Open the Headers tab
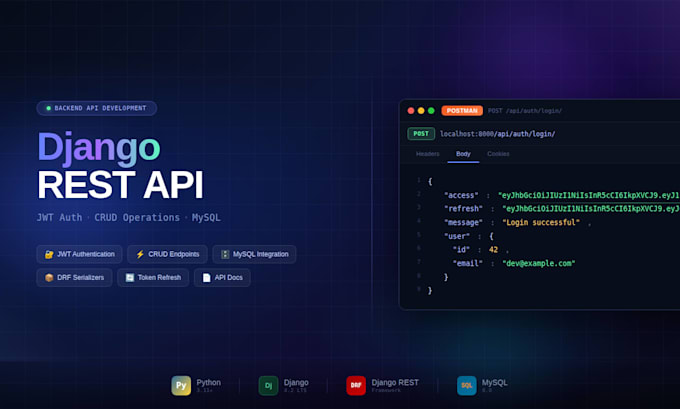This screenshot has width=680, height=409. point(428,154)
